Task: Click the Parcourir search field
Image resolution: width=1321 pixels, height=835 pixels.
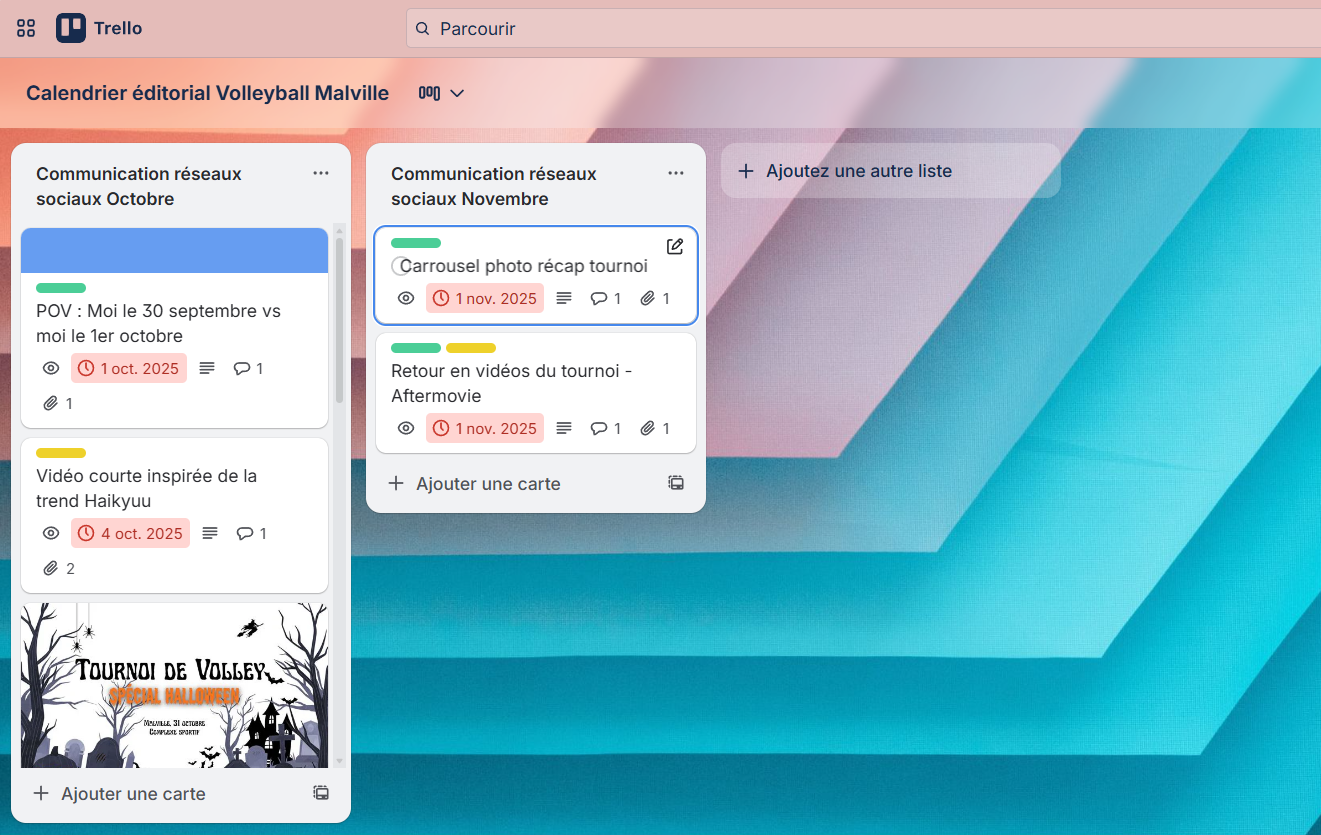Action: point(860,29)
